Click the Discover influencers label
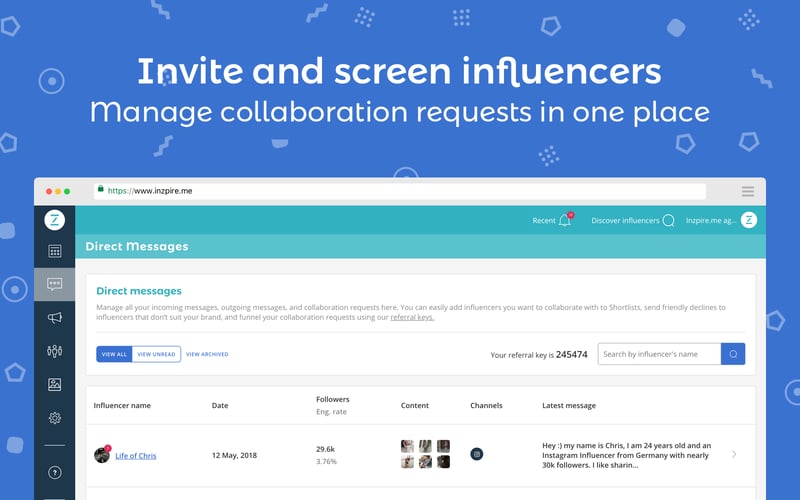Image resolution: width=800 pixels, height=500 pixels. [x=625, y=220]
